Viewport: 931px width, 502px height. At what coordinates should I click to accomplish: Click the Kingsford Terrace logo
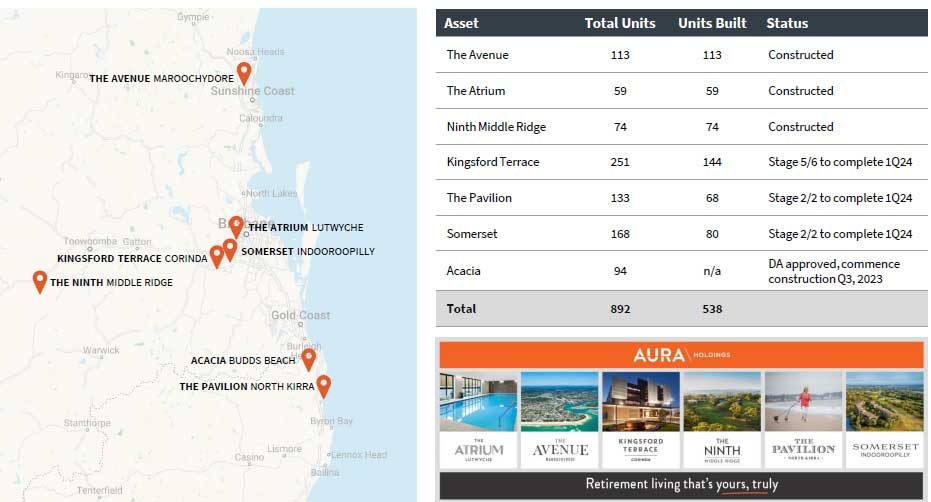(x=641, y=450)
